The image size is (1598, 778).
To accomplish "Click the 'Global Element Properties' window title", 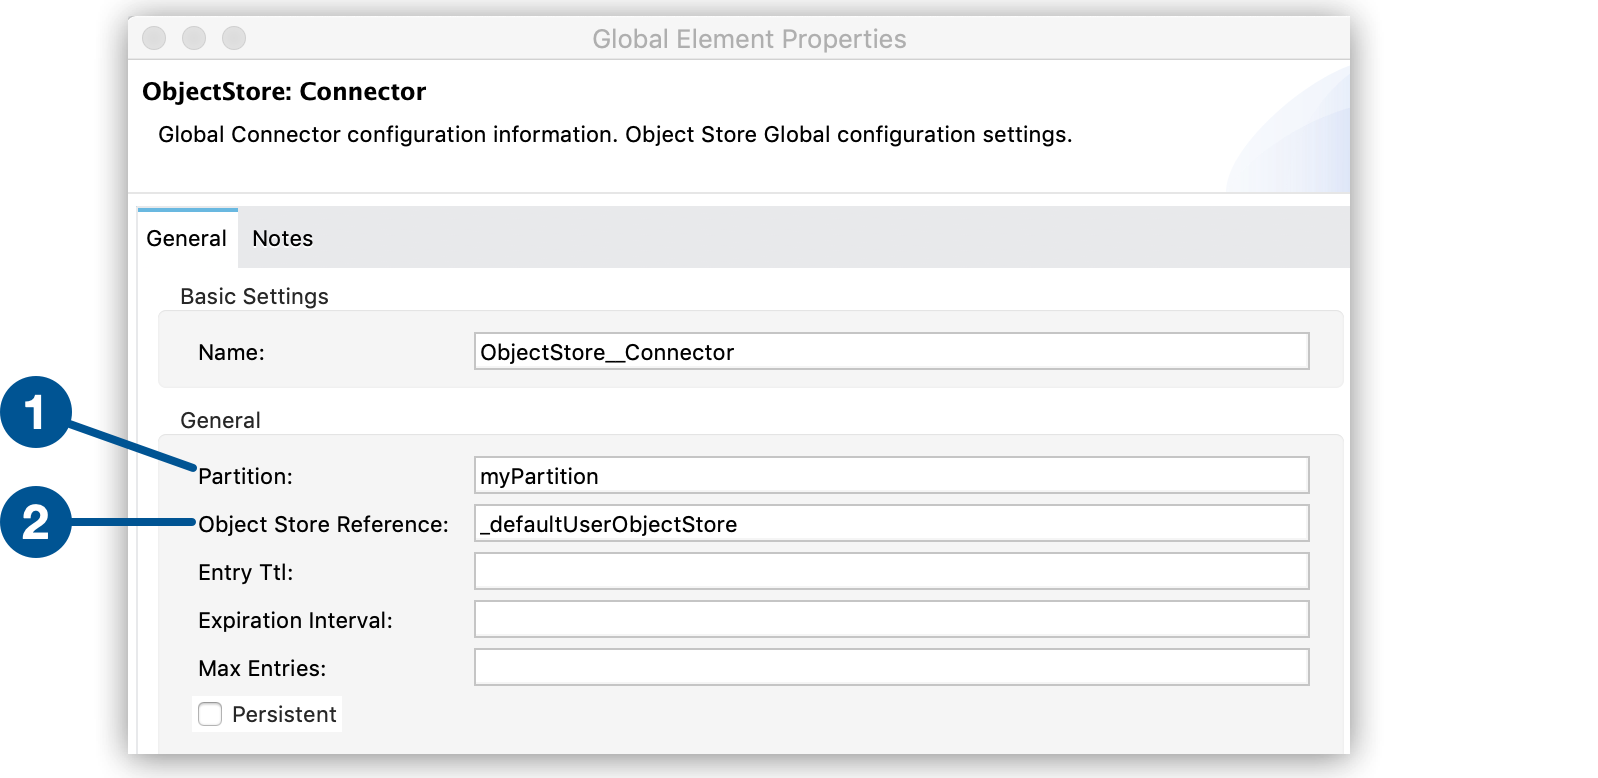I will pyautogui.click(x=749, y=39).
